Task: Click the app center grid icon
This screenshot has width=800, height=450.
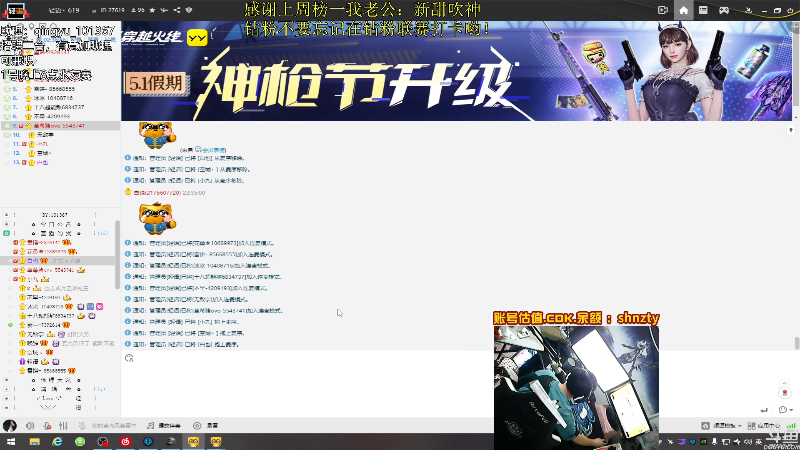Action: [x=752, y=426]
